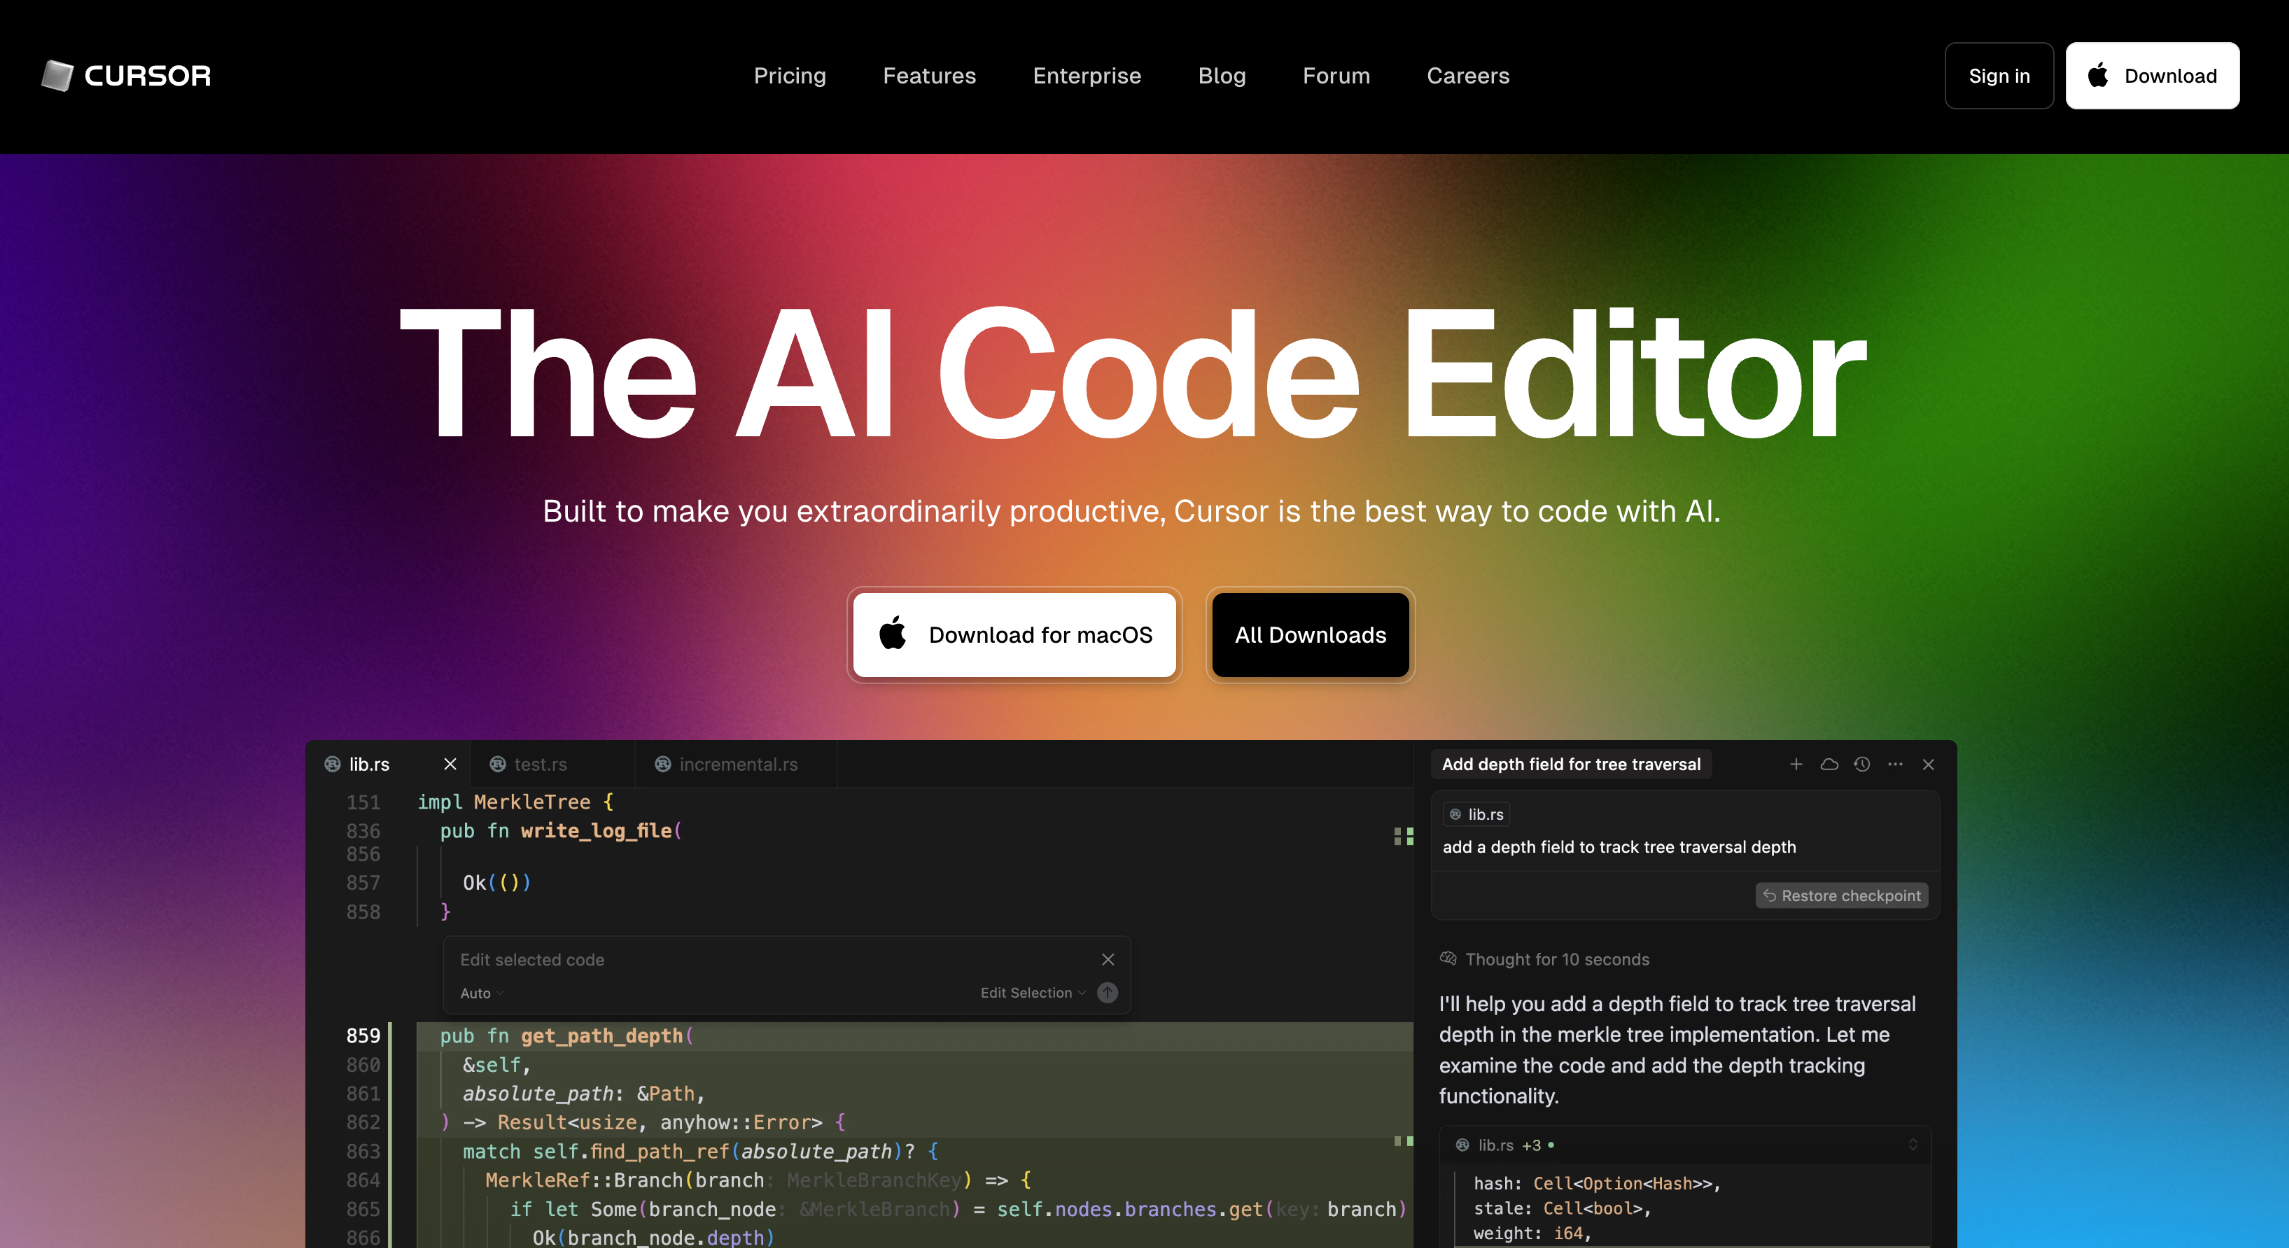
Task: Click Download for macOS button
Action: point(1015,635)
